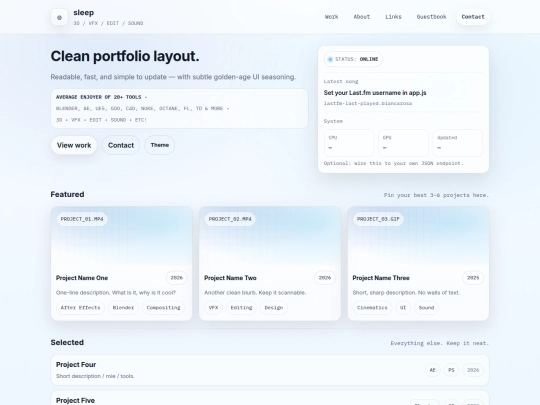
Task: Toggle the Theme button
Action: 160,145
